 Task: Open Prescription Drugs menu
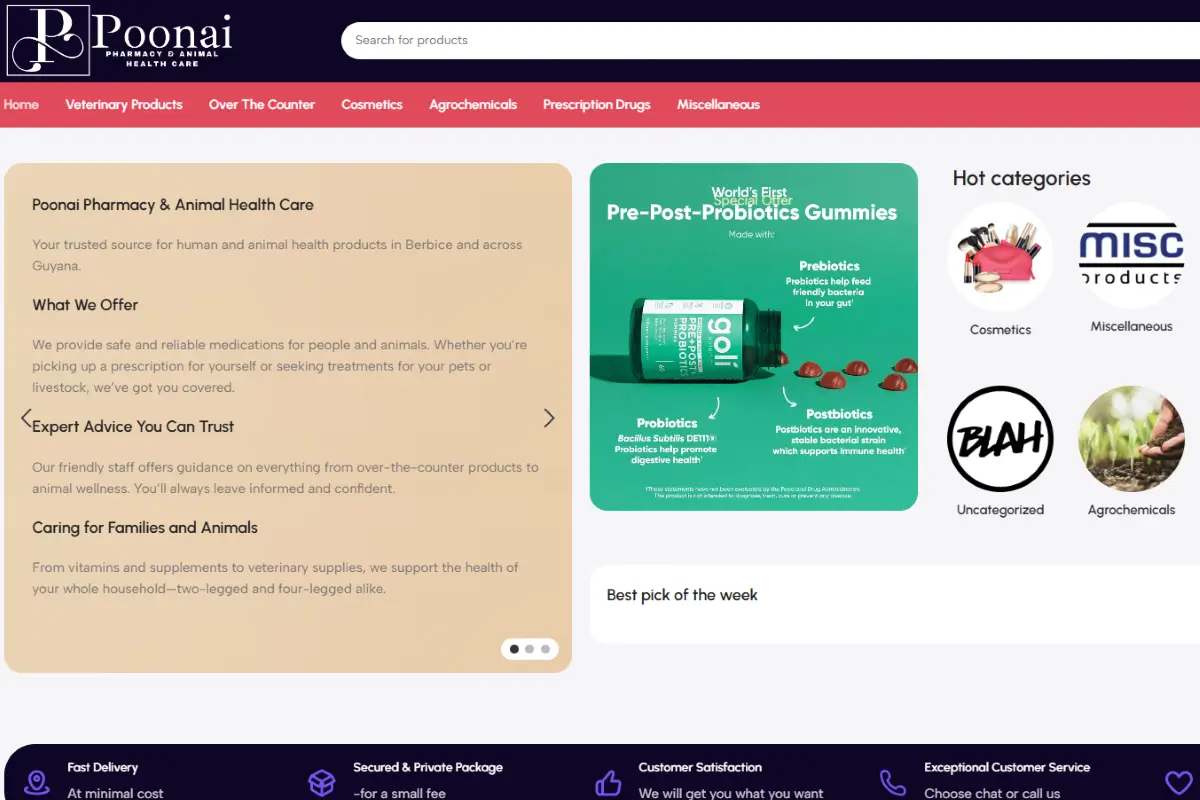597,104
